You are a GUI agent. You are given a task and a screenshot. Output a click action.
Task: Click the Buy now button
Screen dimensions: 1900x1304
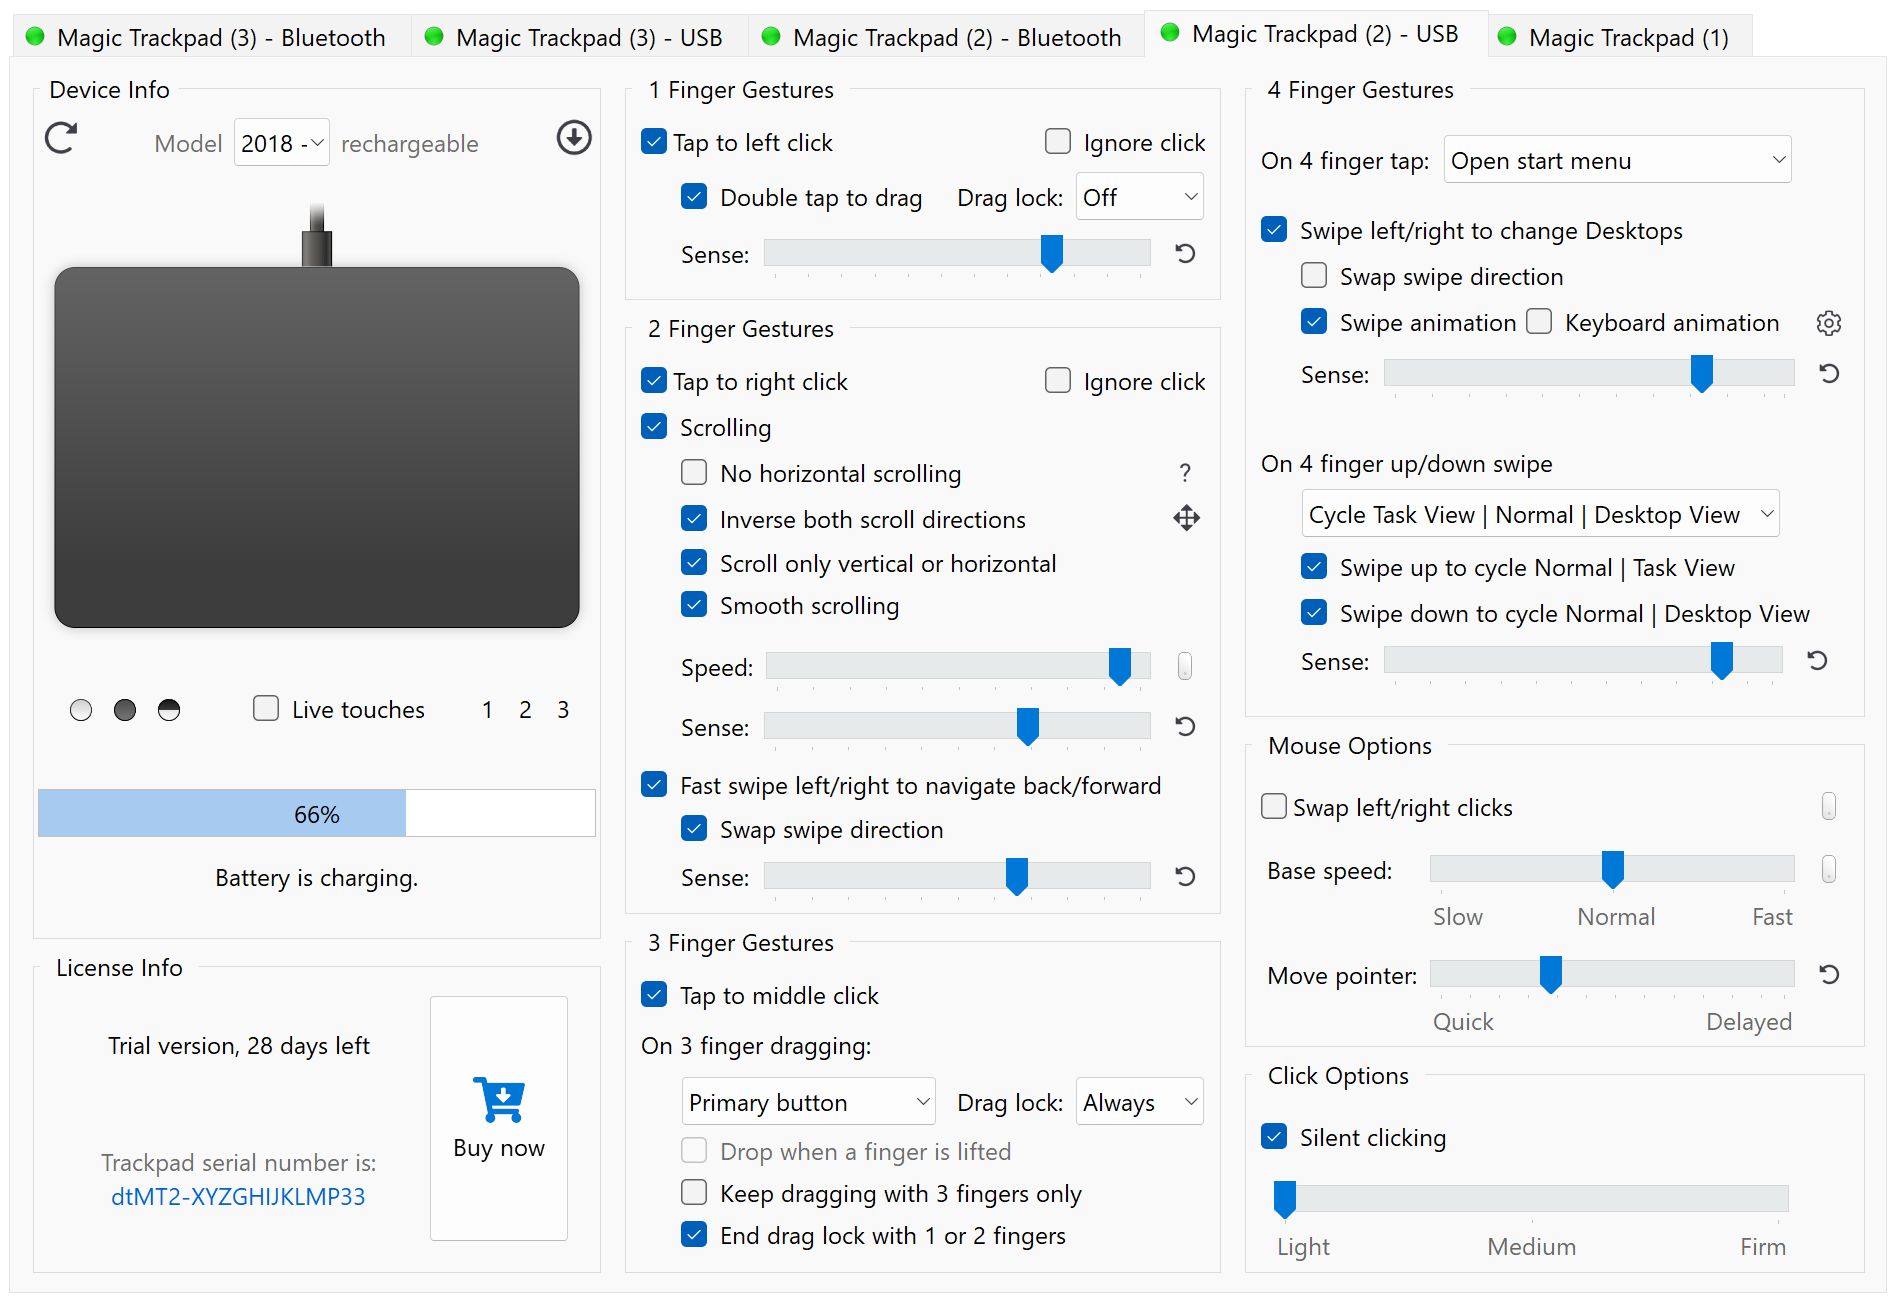(499, 1147)
